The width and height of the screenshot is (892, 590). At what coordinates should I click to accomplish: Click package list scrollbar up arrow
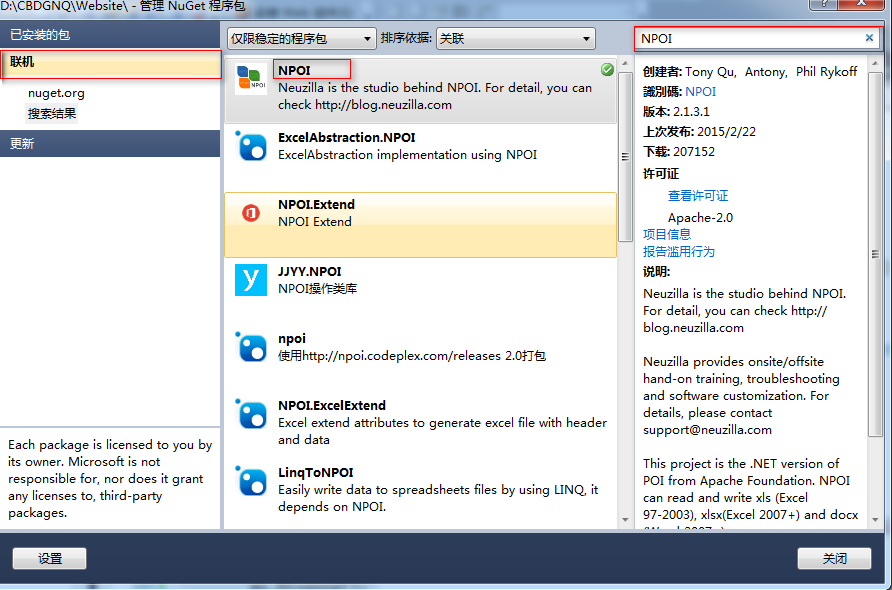(x=625, y=63)
